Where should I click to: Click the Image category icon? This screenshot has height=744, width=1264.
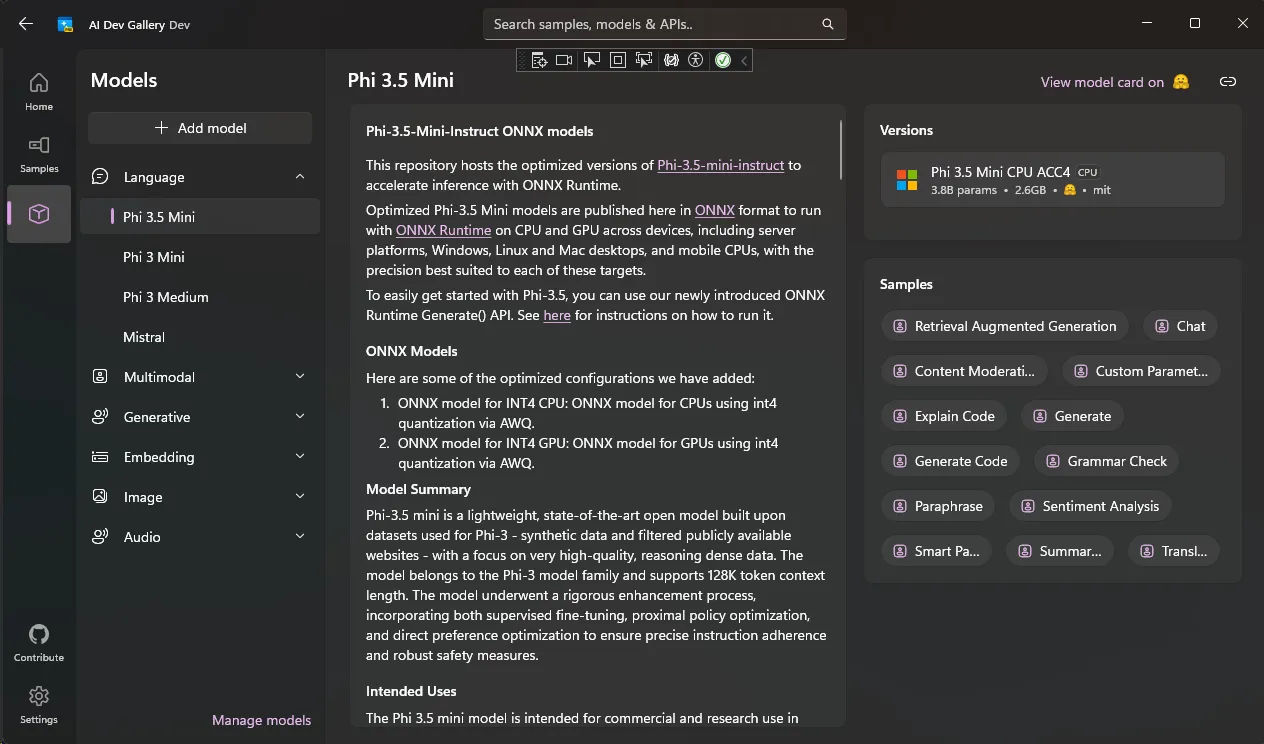tap(100, 497)
